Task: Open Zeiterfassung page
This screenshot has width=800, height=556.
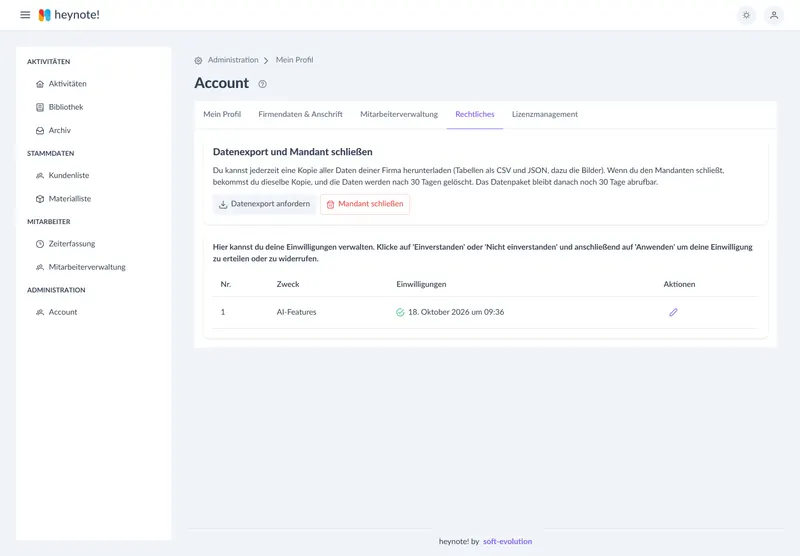Action: [x=72, y=244]
